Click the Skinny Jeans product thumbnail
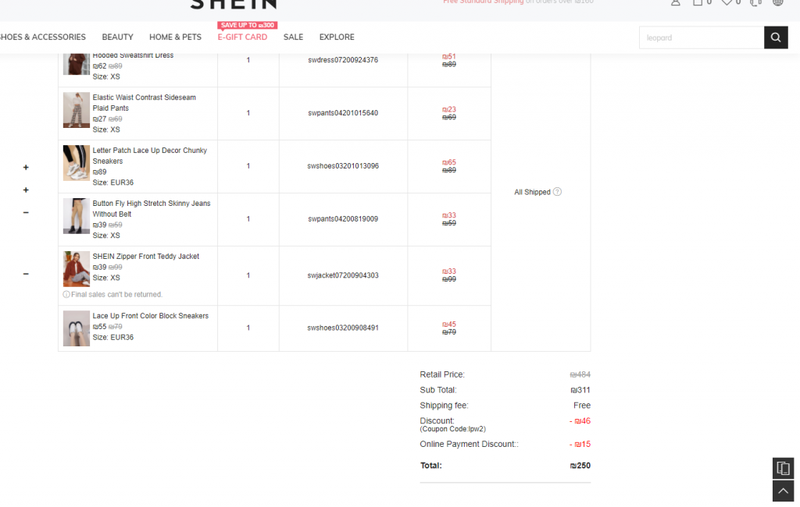 tap(76, 216)
